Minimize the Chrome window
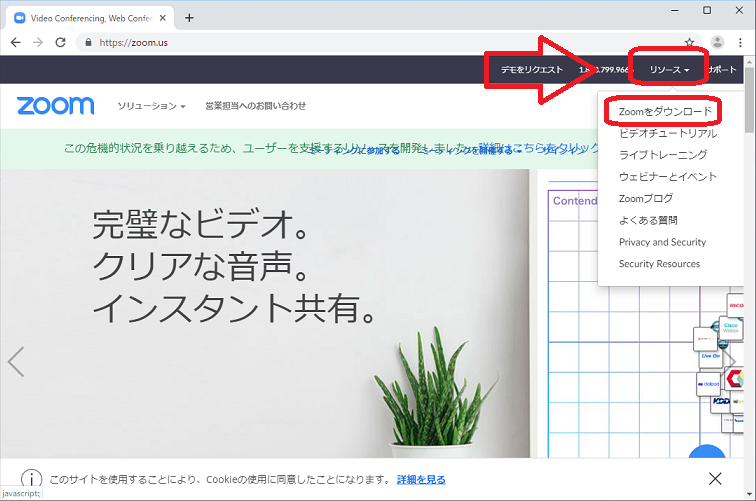 click(x=675, y=10)
